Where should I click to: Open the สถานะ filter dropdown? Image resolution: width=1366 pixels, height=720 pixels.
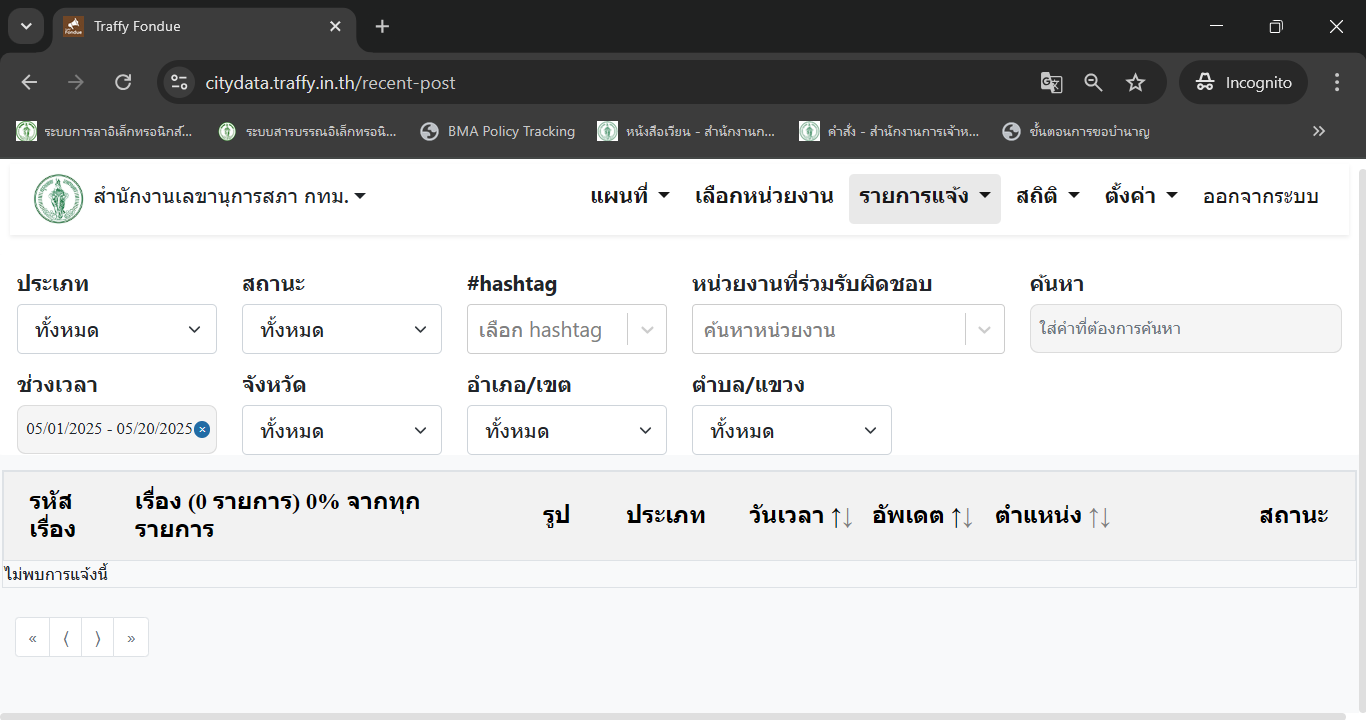342,329
